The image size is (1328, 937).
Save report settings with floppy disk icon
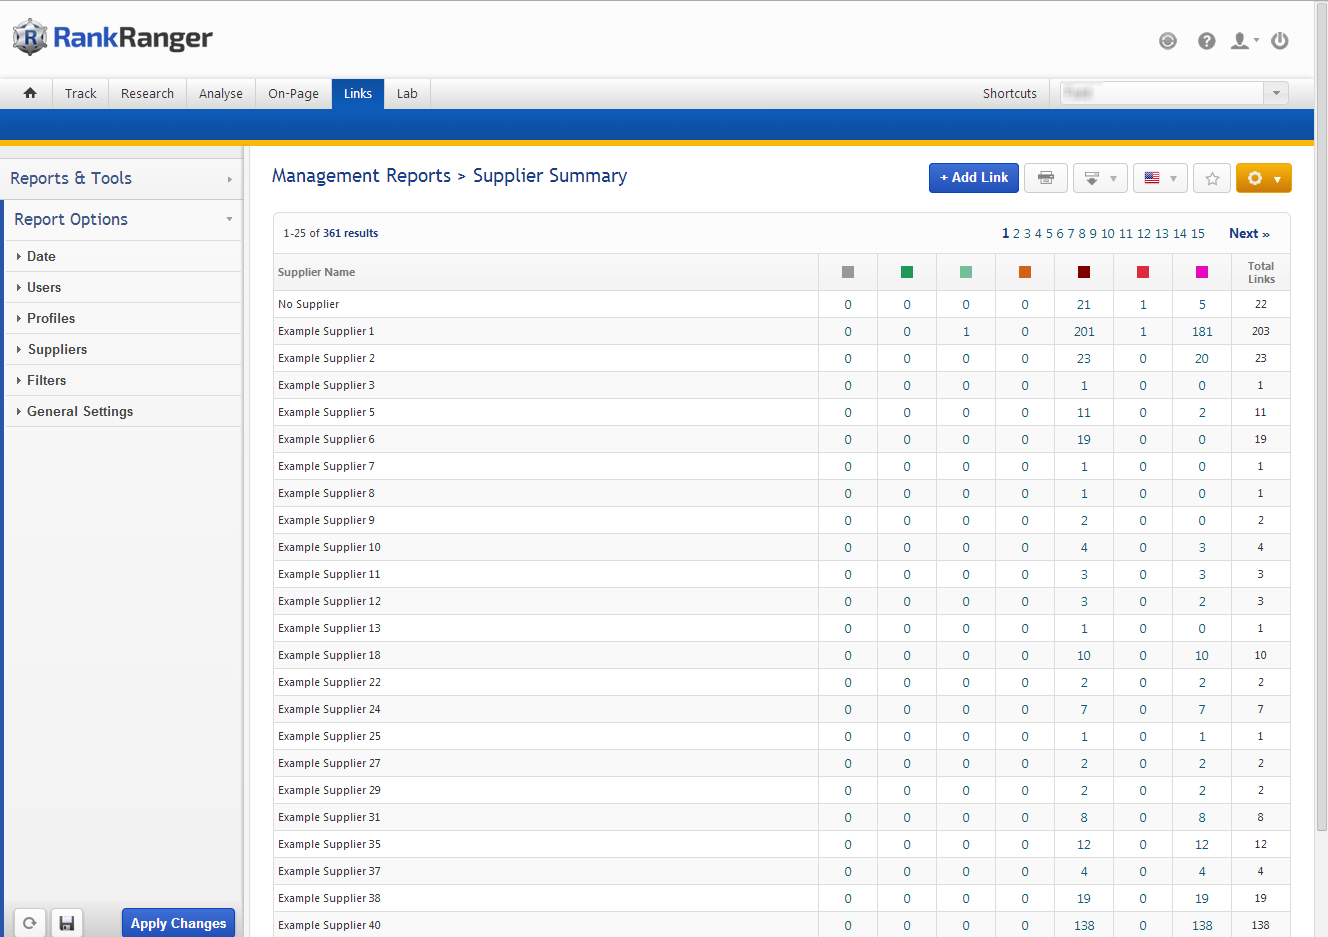[x=67, y=923]
